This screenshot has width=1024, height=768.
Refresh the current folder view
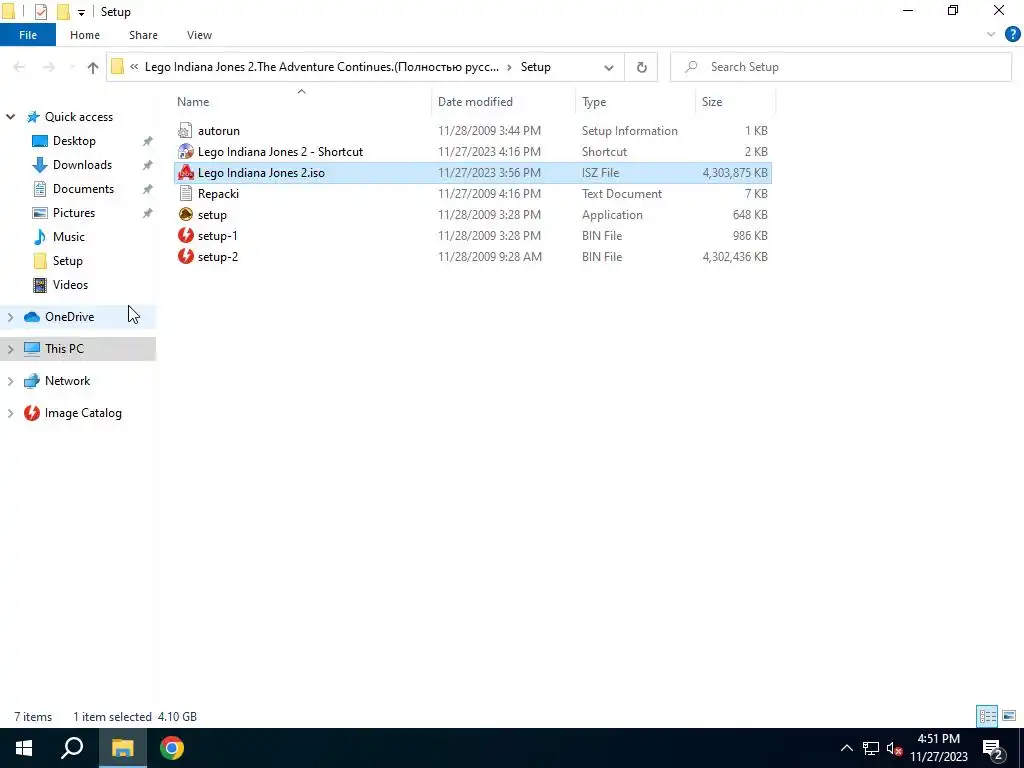(641, 67)
